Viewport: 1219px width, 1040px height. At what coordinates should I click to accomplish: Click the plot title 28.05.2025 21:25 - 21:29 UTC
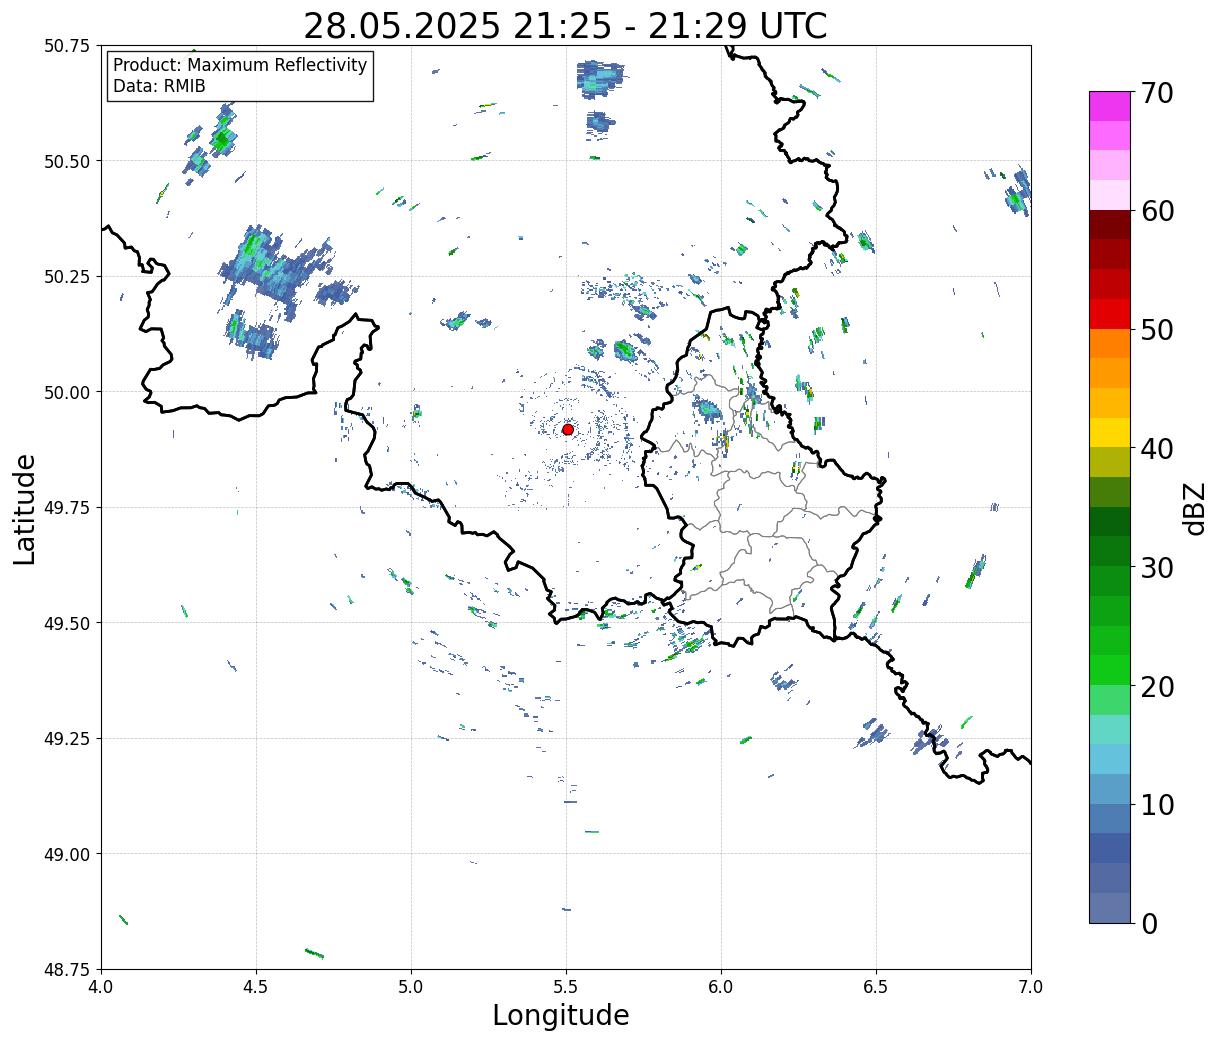pos(565,25)
